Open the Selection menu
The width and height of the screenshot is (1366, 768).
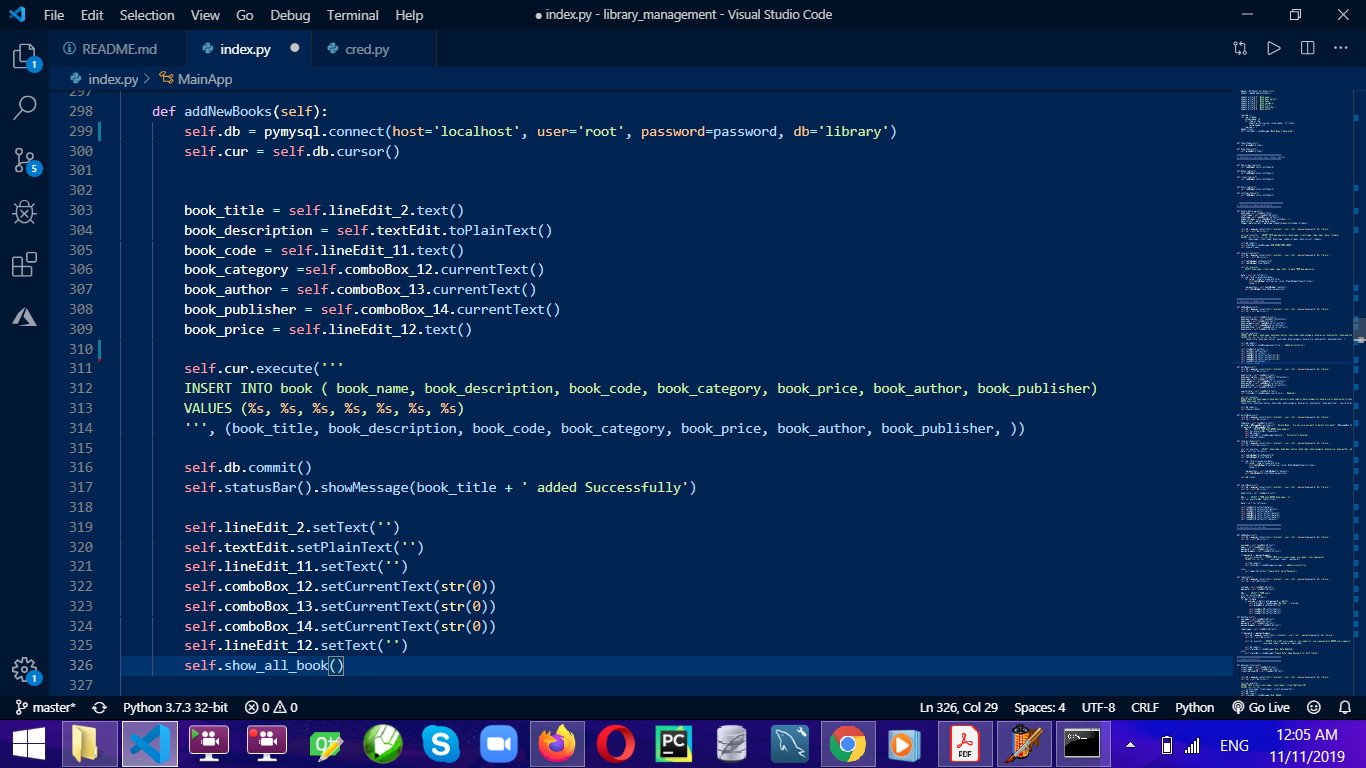(x=147, y=15)
